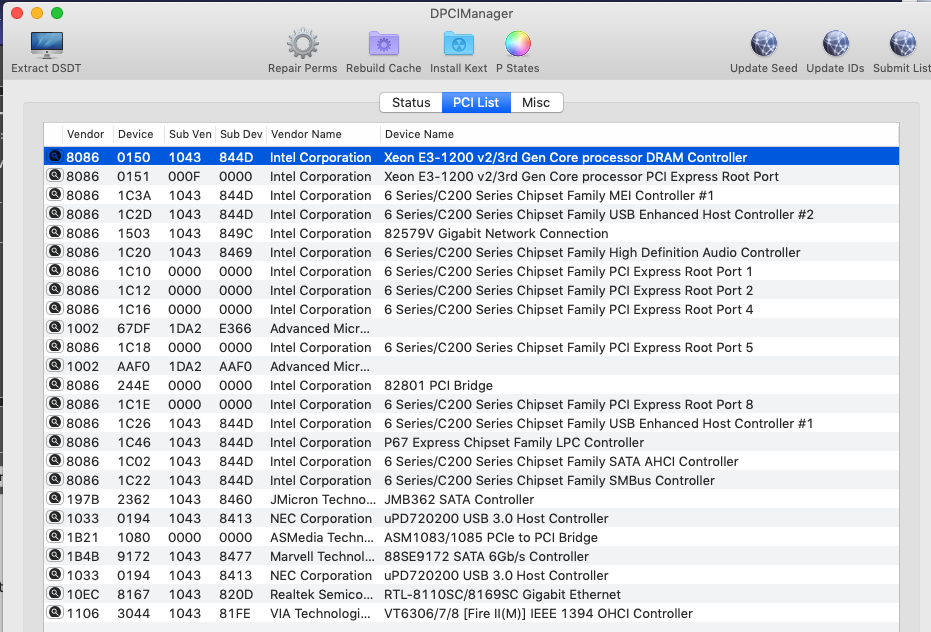
Task: Click 'P67 Express Chipset Family LPC Controller'
Action: point(514,443)
